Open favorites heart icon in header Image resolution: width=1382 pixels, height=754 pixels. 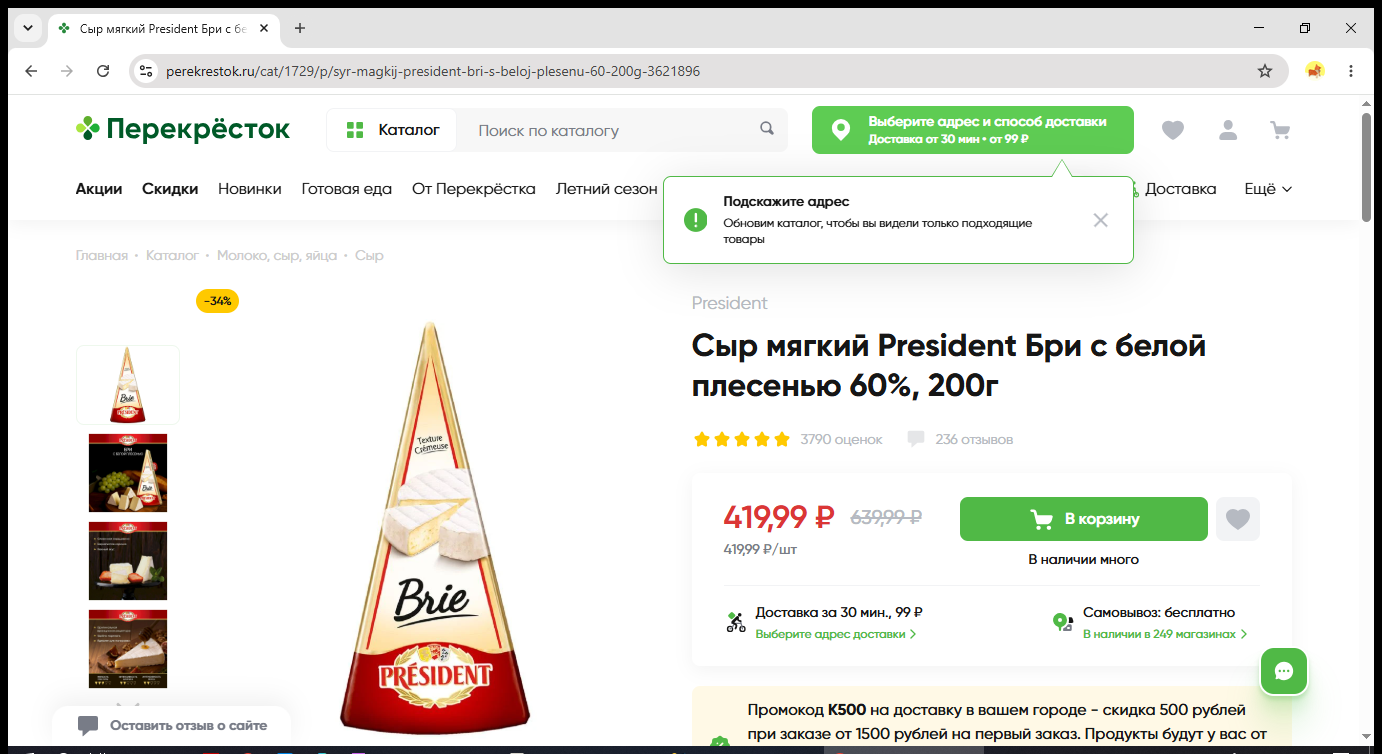pos(1173,130)
